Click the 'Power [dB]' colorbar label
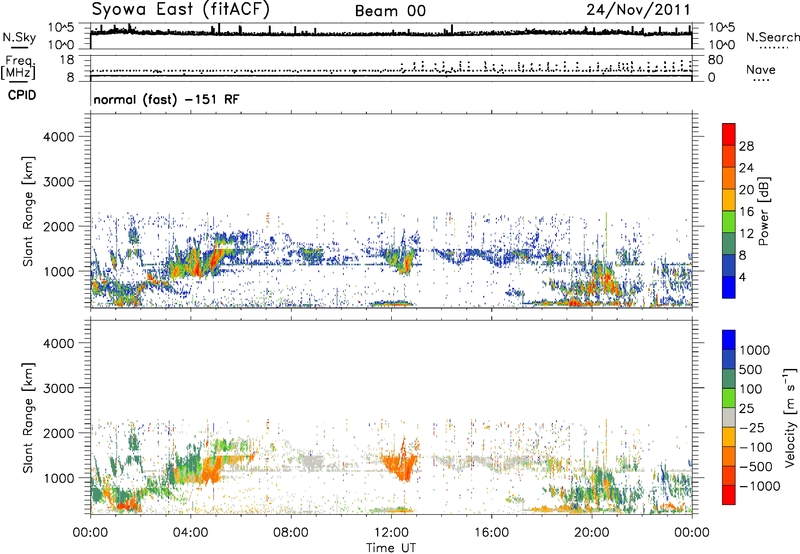This screenshot has height=554, width=800. point(764,211)
